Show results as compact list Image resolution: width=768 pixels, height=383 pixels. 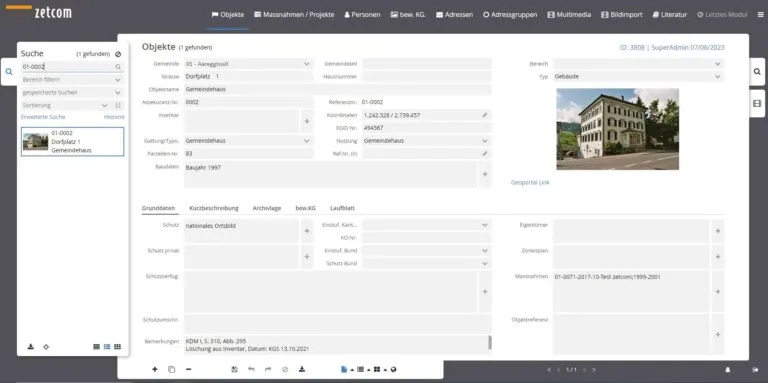pyautogui.click(x=96, y=347)
